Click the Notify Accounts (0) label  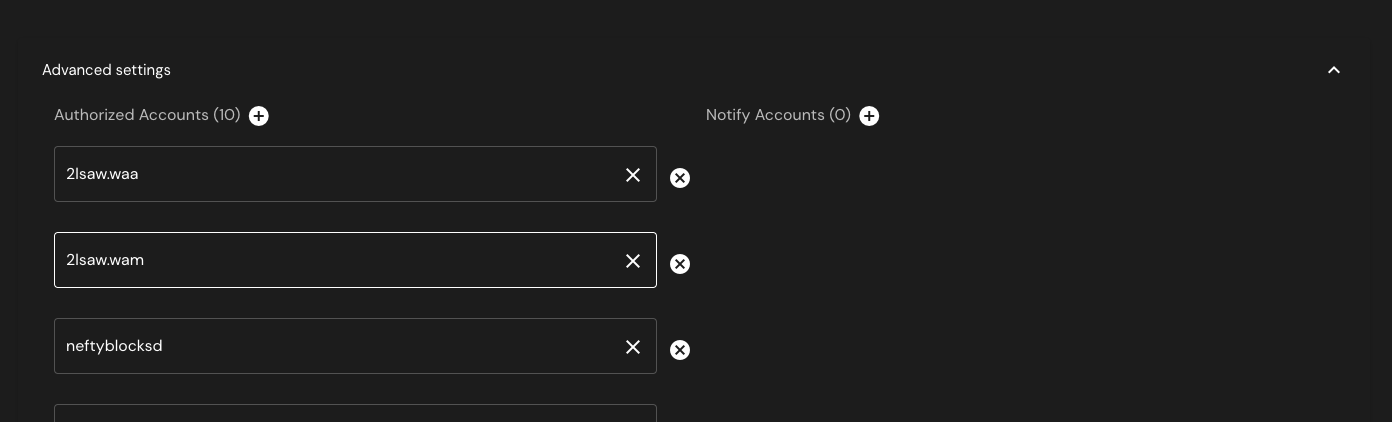pyautogui.click(x=778, y=115)
